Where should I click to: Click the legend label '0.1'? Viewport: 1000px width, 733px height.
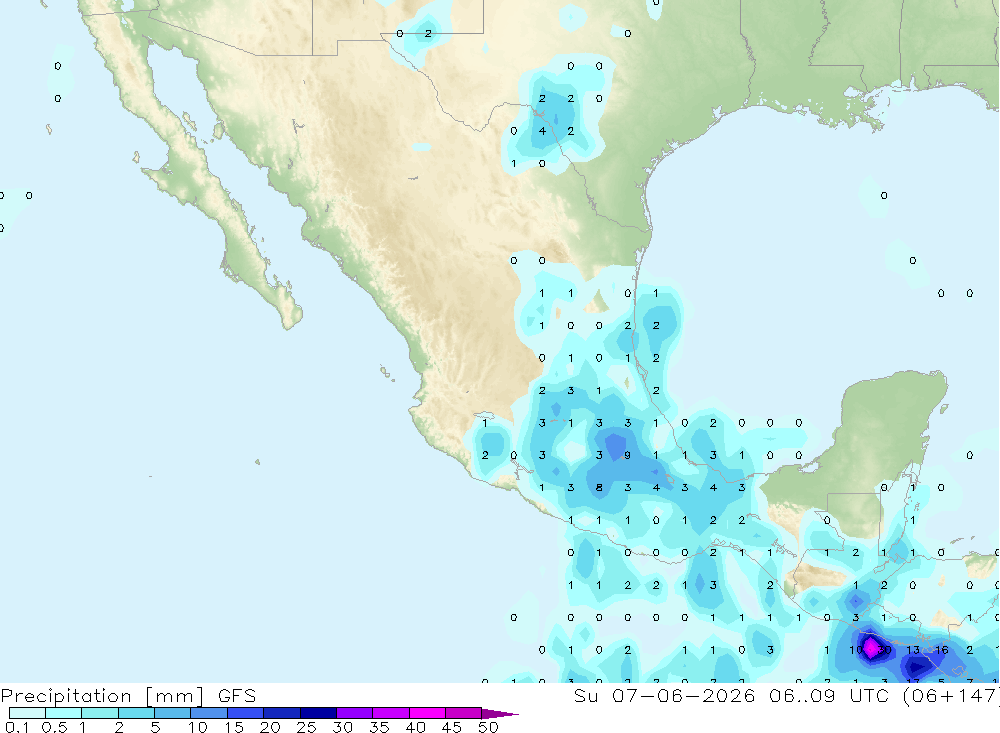coord(17,727)
